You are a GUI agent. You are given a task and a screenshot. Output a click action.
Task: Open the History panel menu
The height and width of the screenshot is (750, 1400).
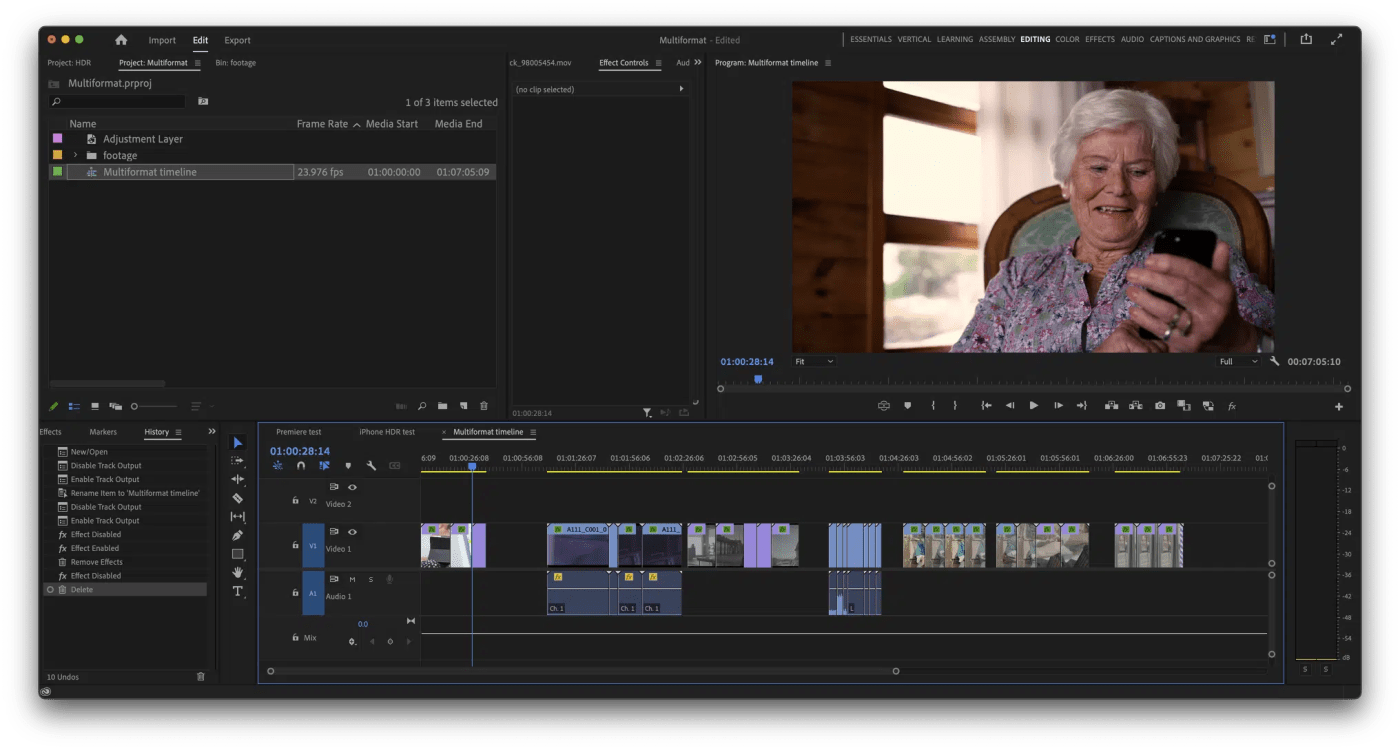(x=178, y=432)
